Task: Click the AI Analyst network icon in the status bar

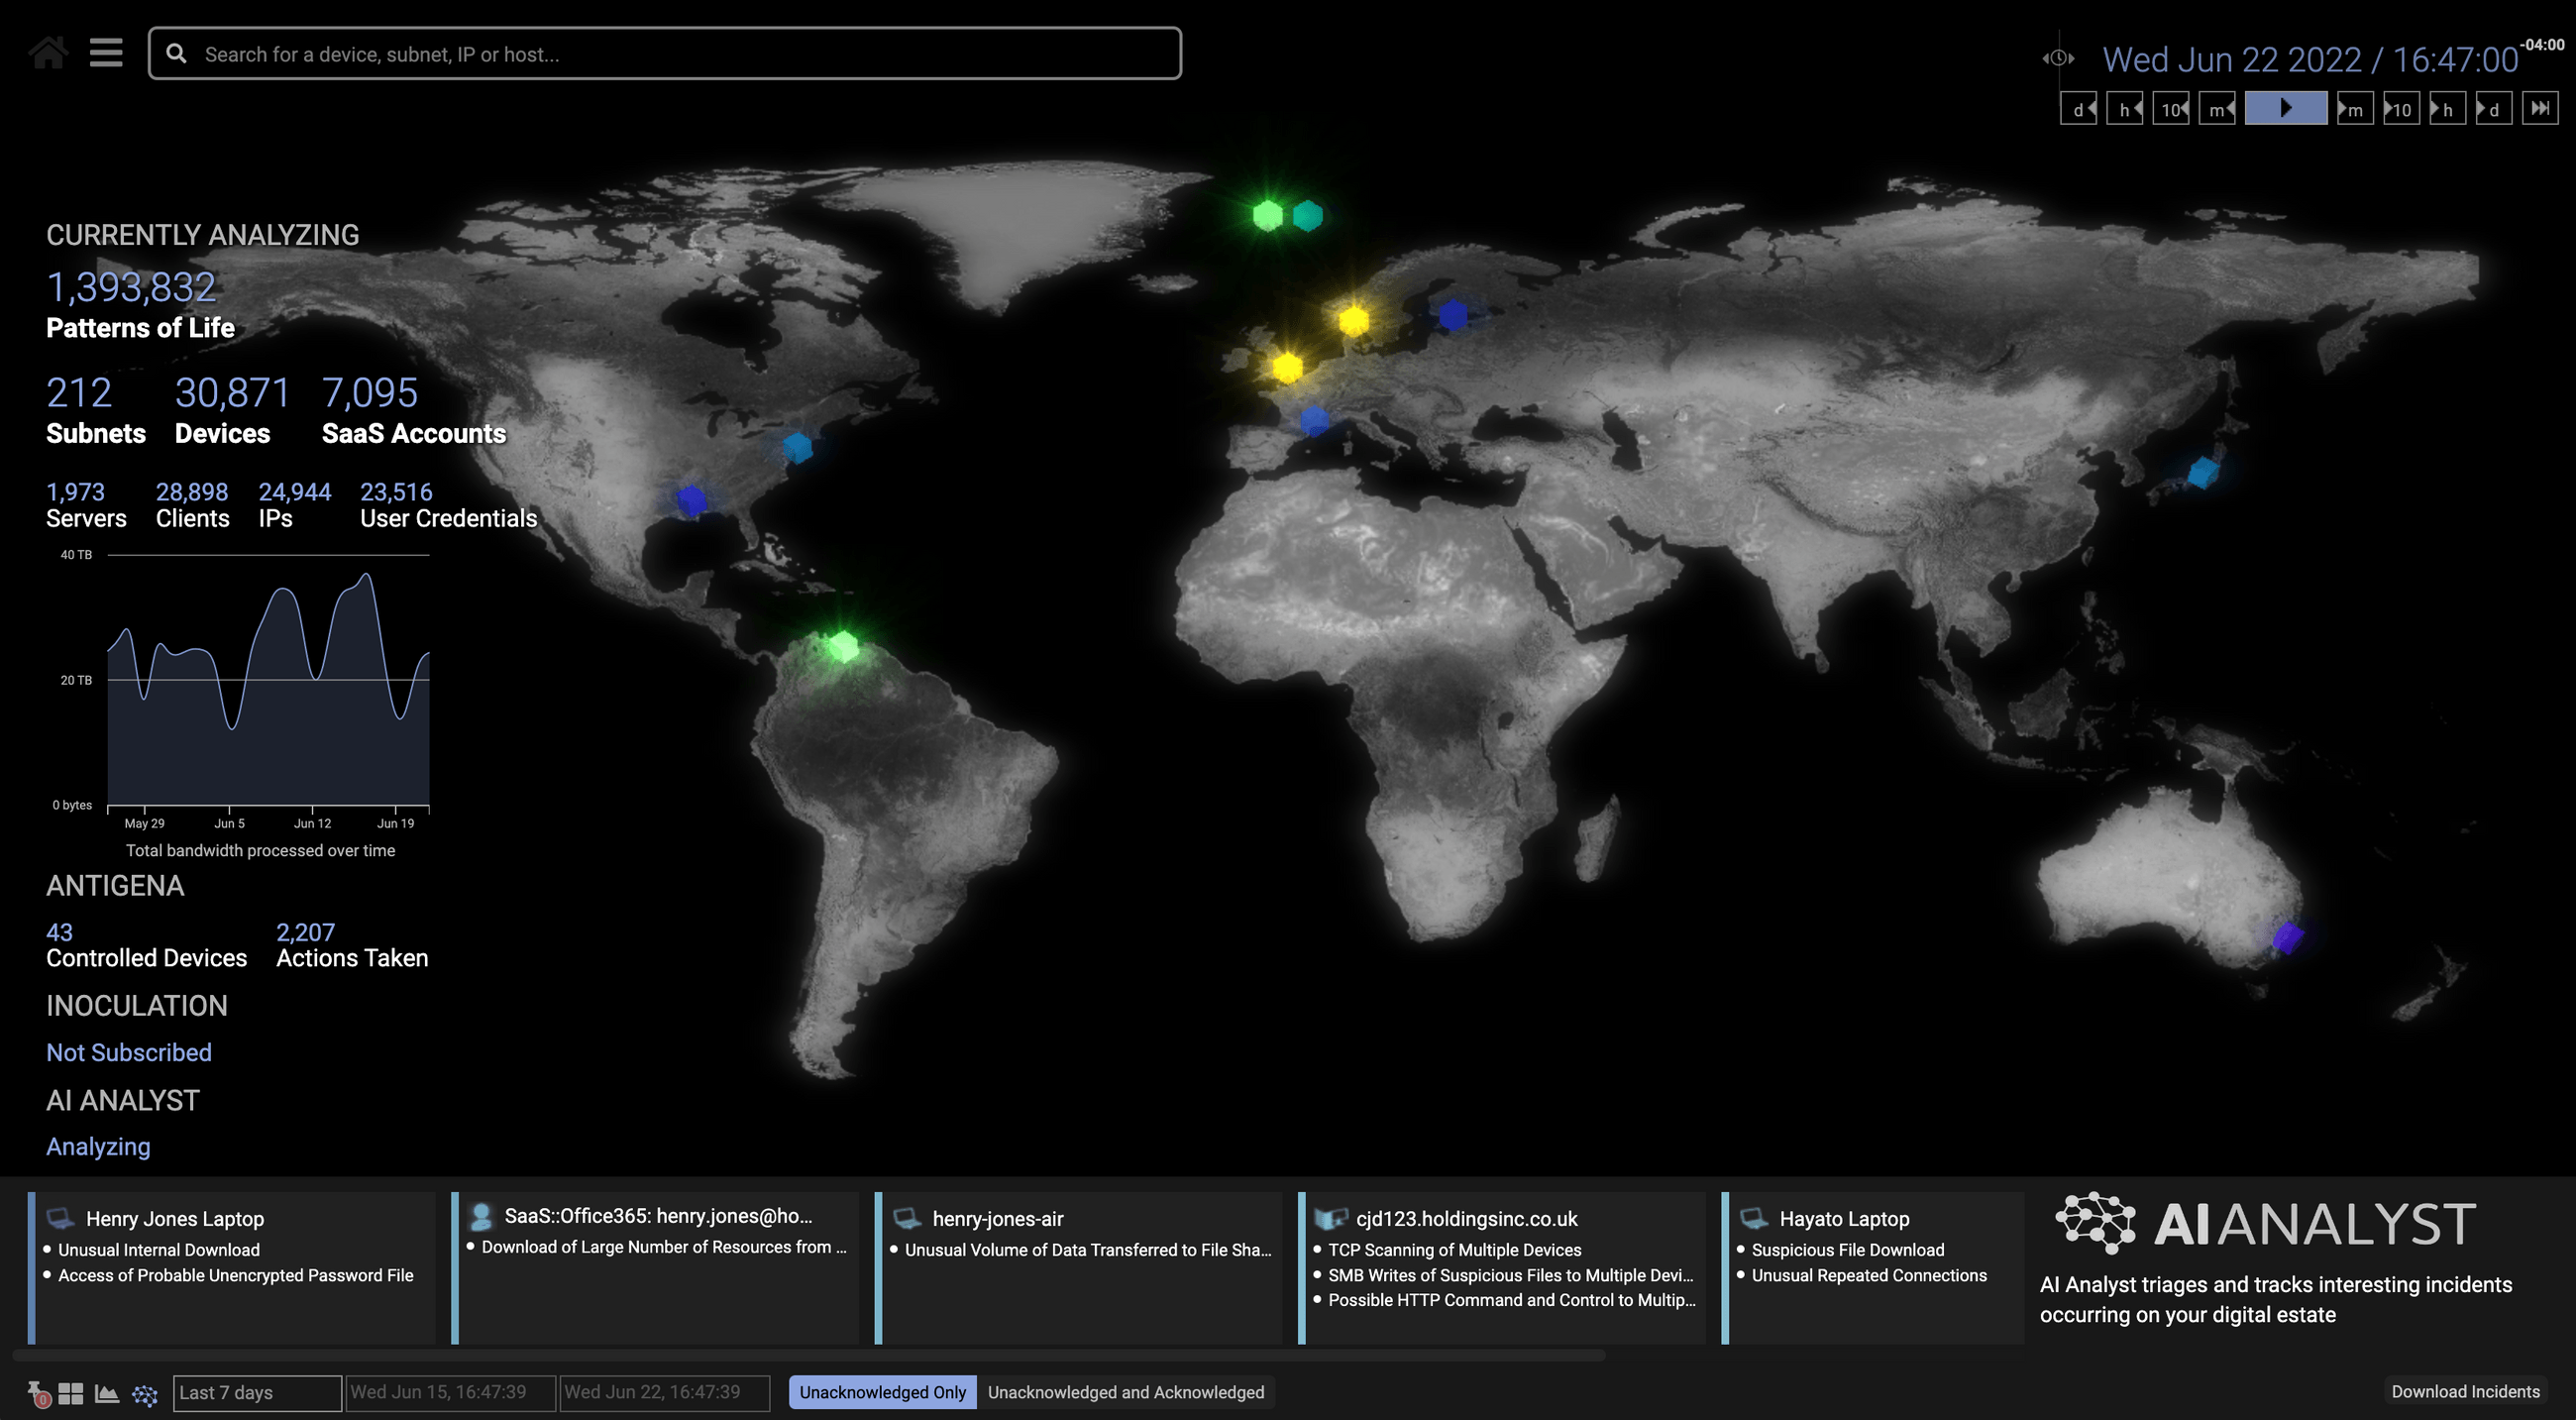Action: click(145, 1394)
